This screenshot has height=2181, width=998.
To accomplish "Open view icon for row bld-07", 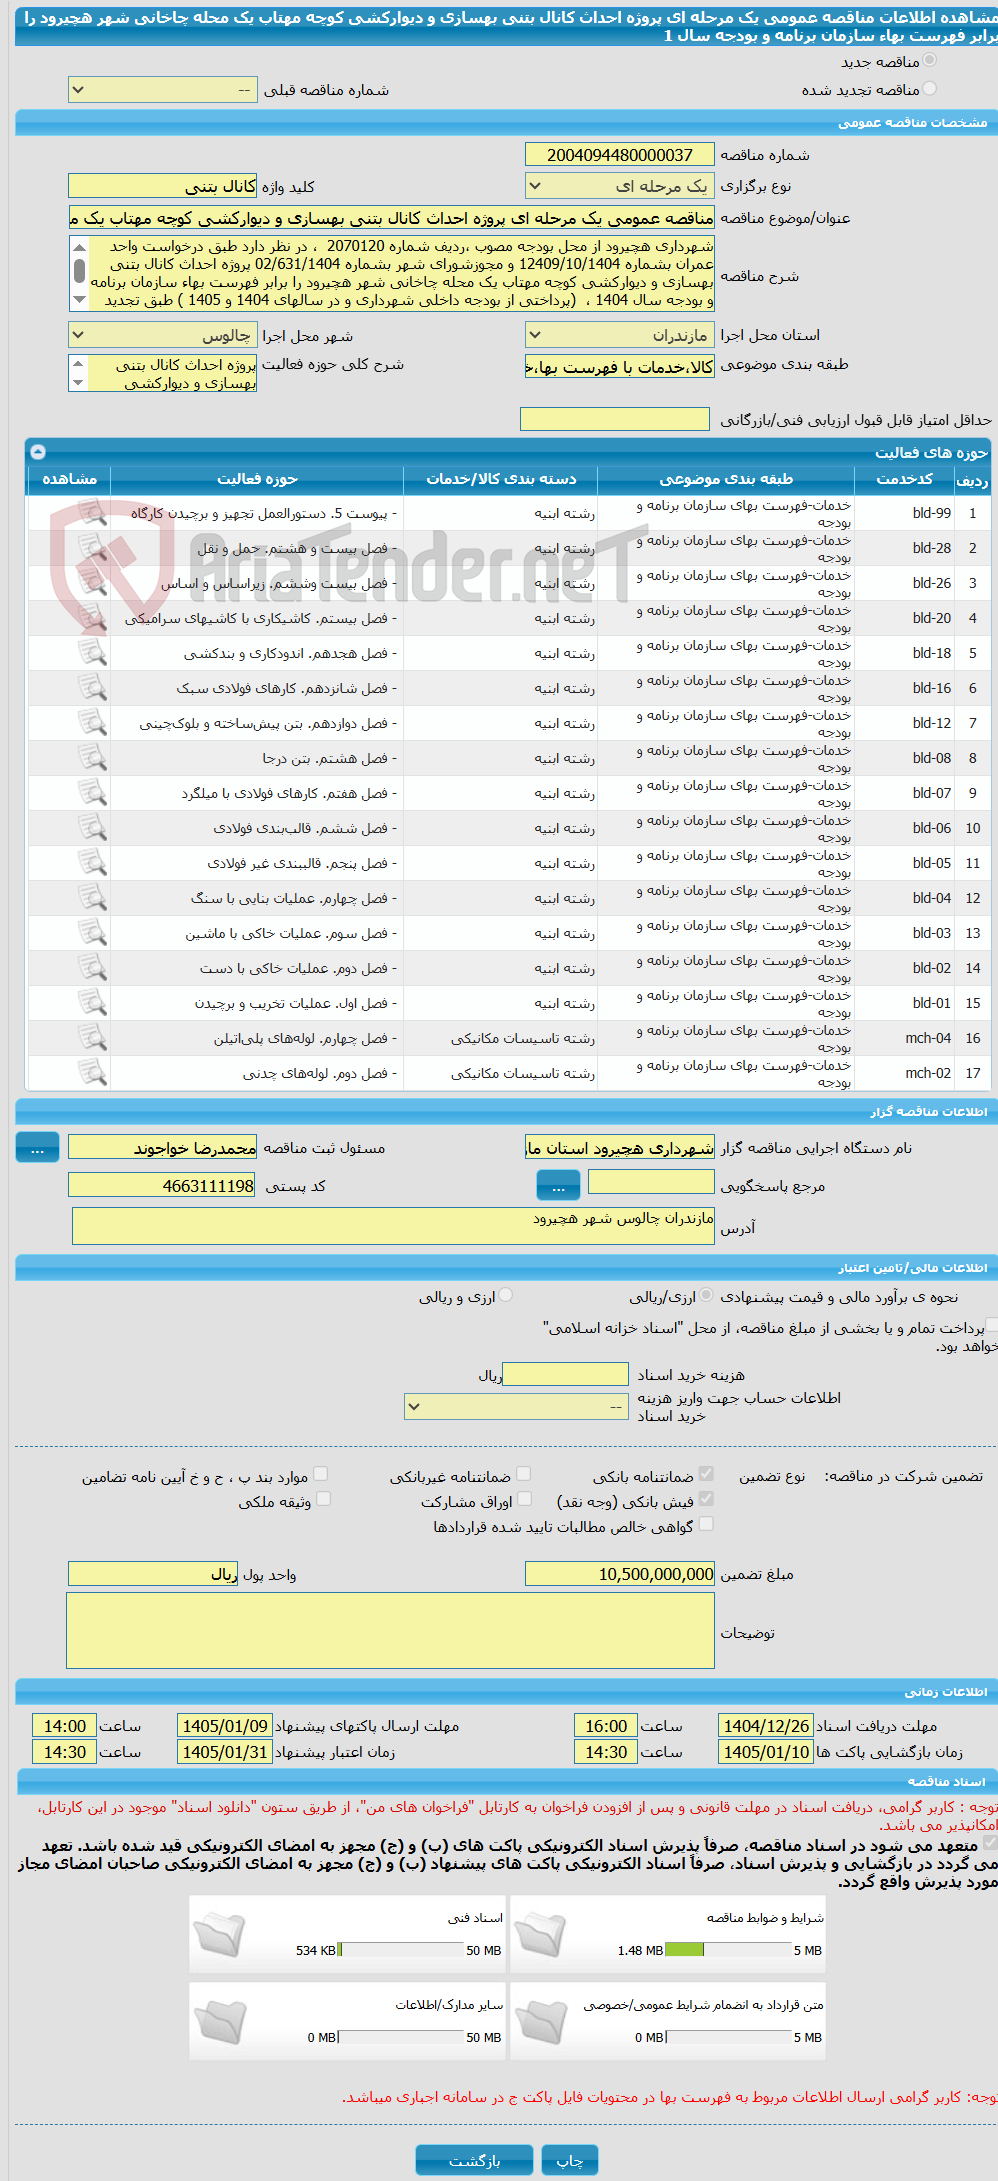I will click(92, 793).
